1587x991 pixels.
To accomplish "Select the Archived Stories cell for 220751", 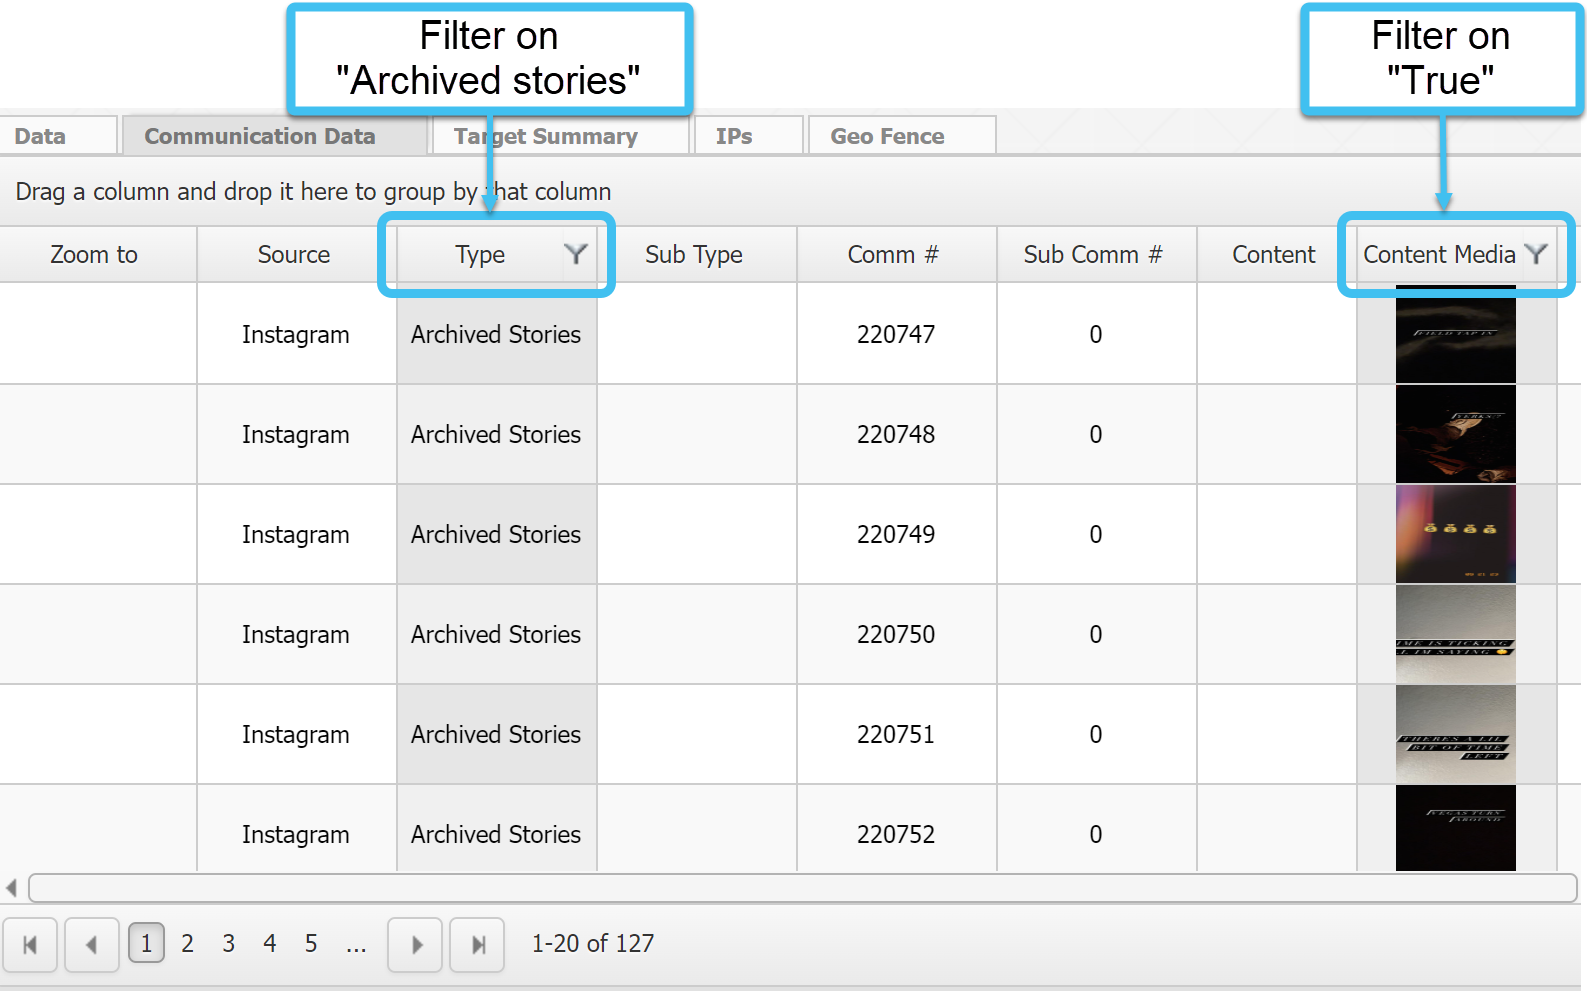I will pyautogui.click(x=496, y=735).
